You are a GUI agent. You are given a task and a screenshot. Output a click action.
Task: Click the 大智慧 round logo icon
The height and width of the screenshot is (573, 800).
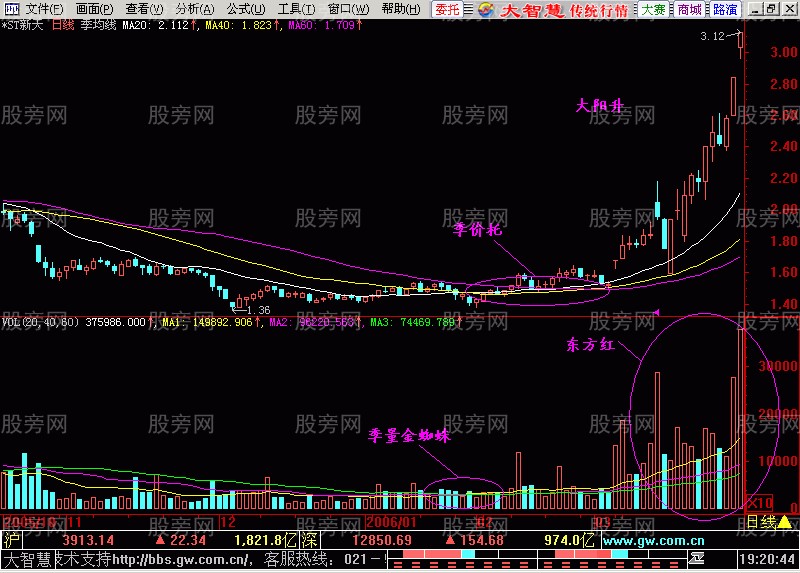coord(486,9)
